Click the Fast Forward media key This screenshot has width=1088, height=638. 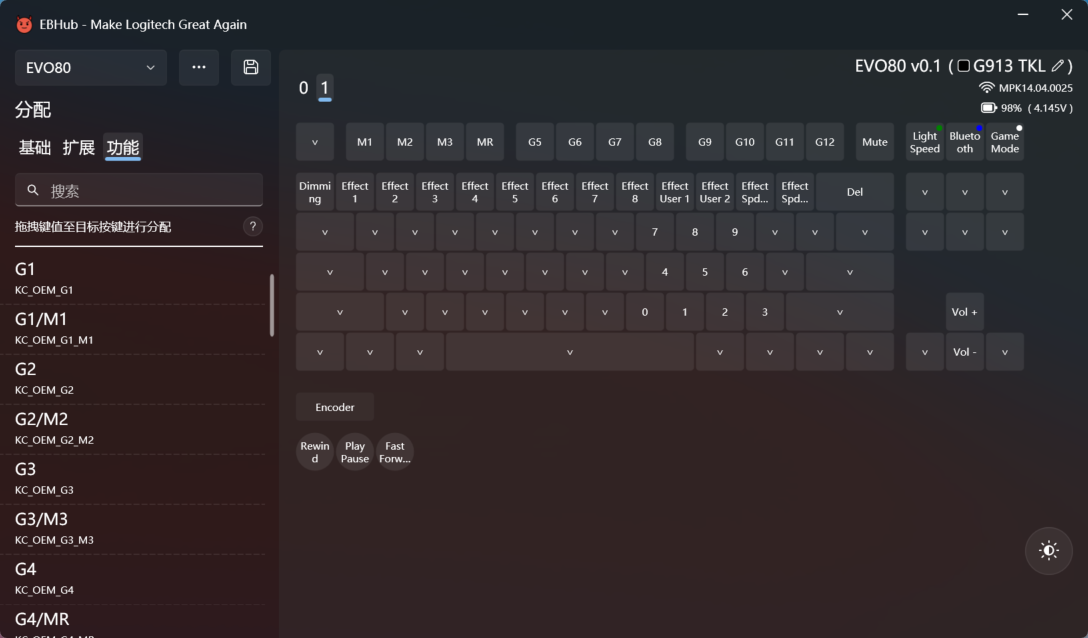(x=394, y=451)
